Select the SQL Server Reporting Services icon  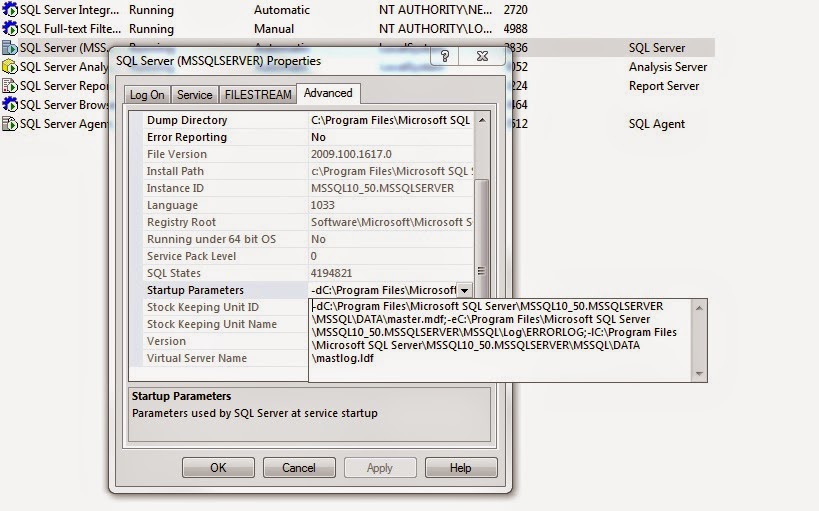pos(9,85)
